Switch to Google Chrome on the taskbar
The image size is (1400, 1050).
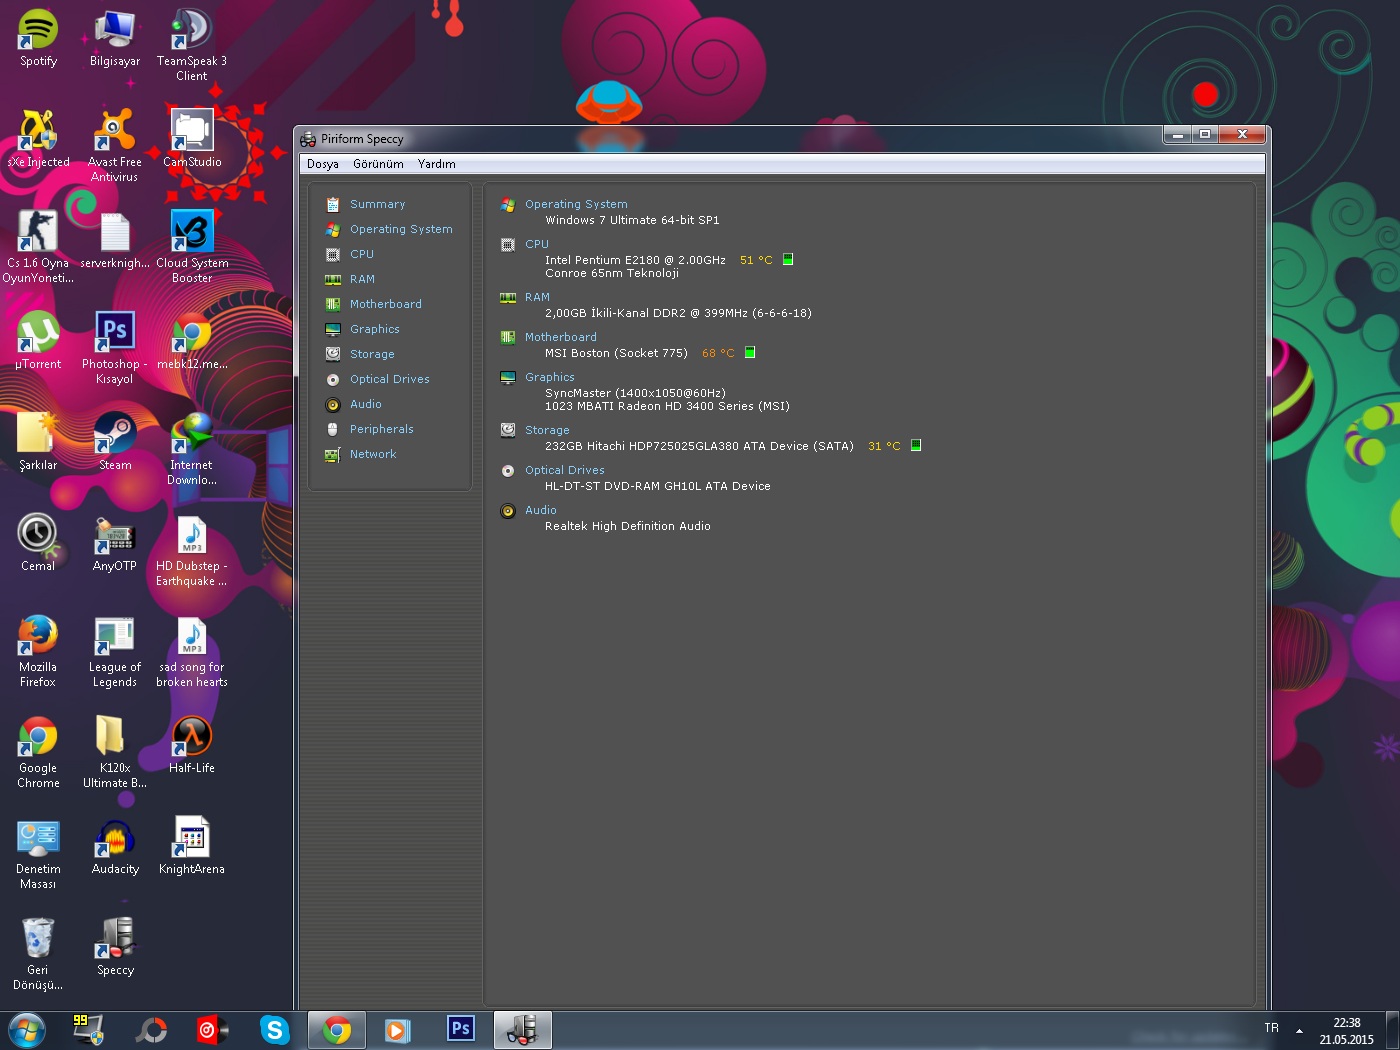point(337,1030)
